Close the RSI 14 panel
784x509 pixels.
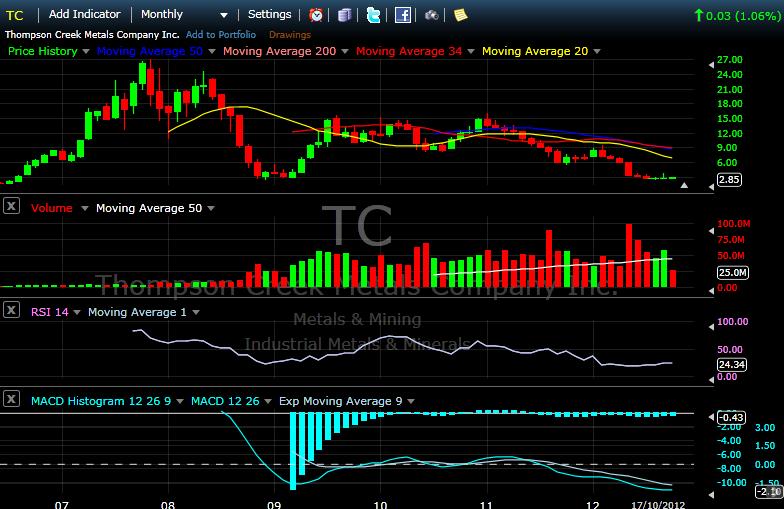[11, 311]
